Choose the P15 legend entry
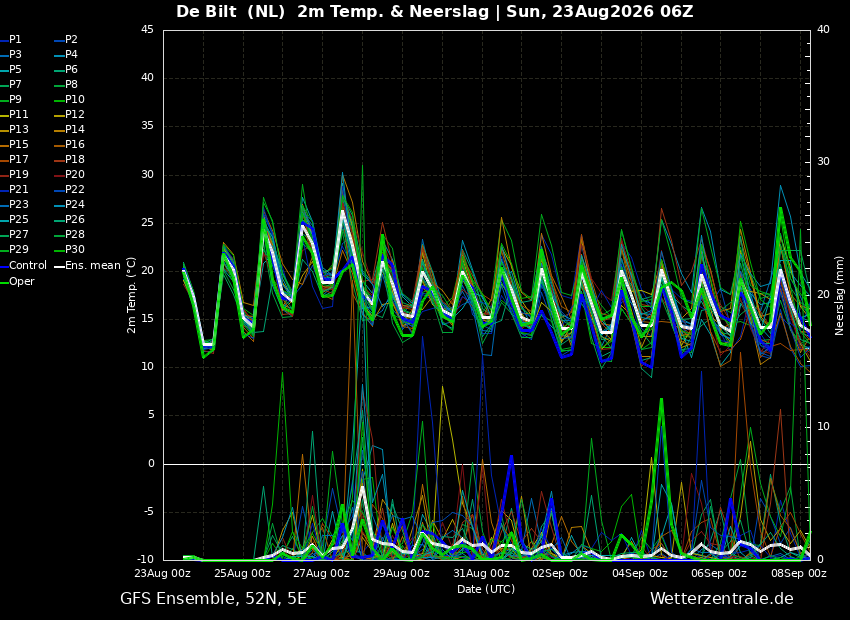Screen dimensions: 850x620 click(18, 145)
